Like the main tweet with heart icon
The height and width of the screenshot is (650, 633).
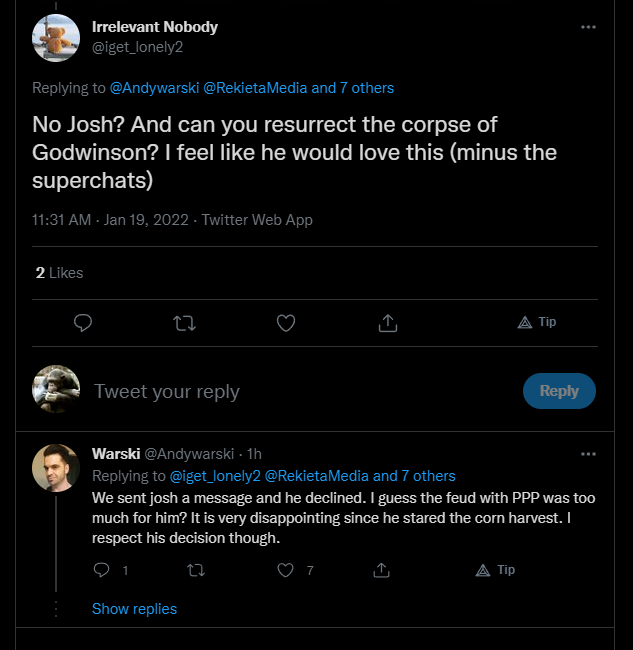[x=286, y=323]
